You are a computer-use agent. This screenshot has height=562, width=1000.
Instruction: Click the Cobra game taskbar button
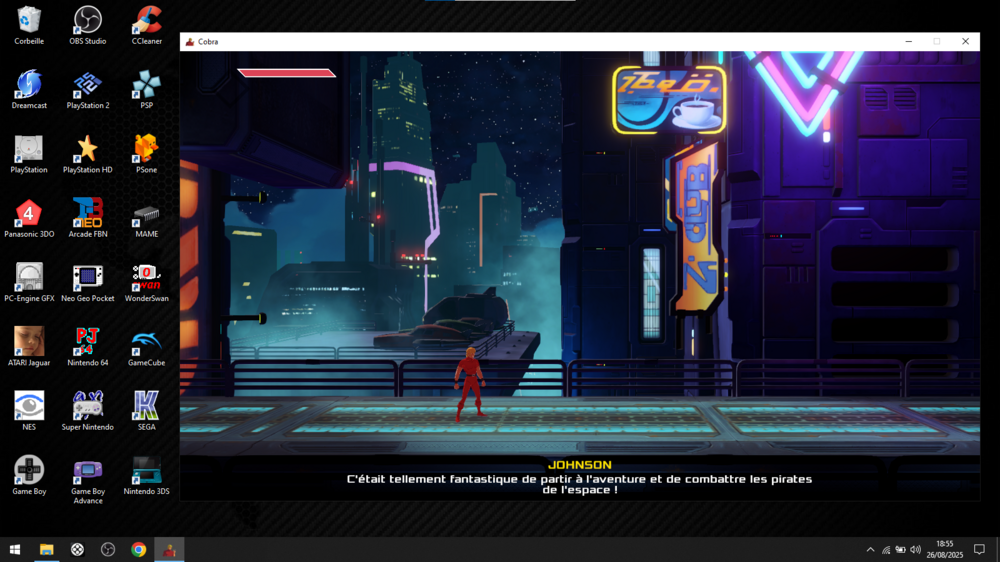[170, 550]
